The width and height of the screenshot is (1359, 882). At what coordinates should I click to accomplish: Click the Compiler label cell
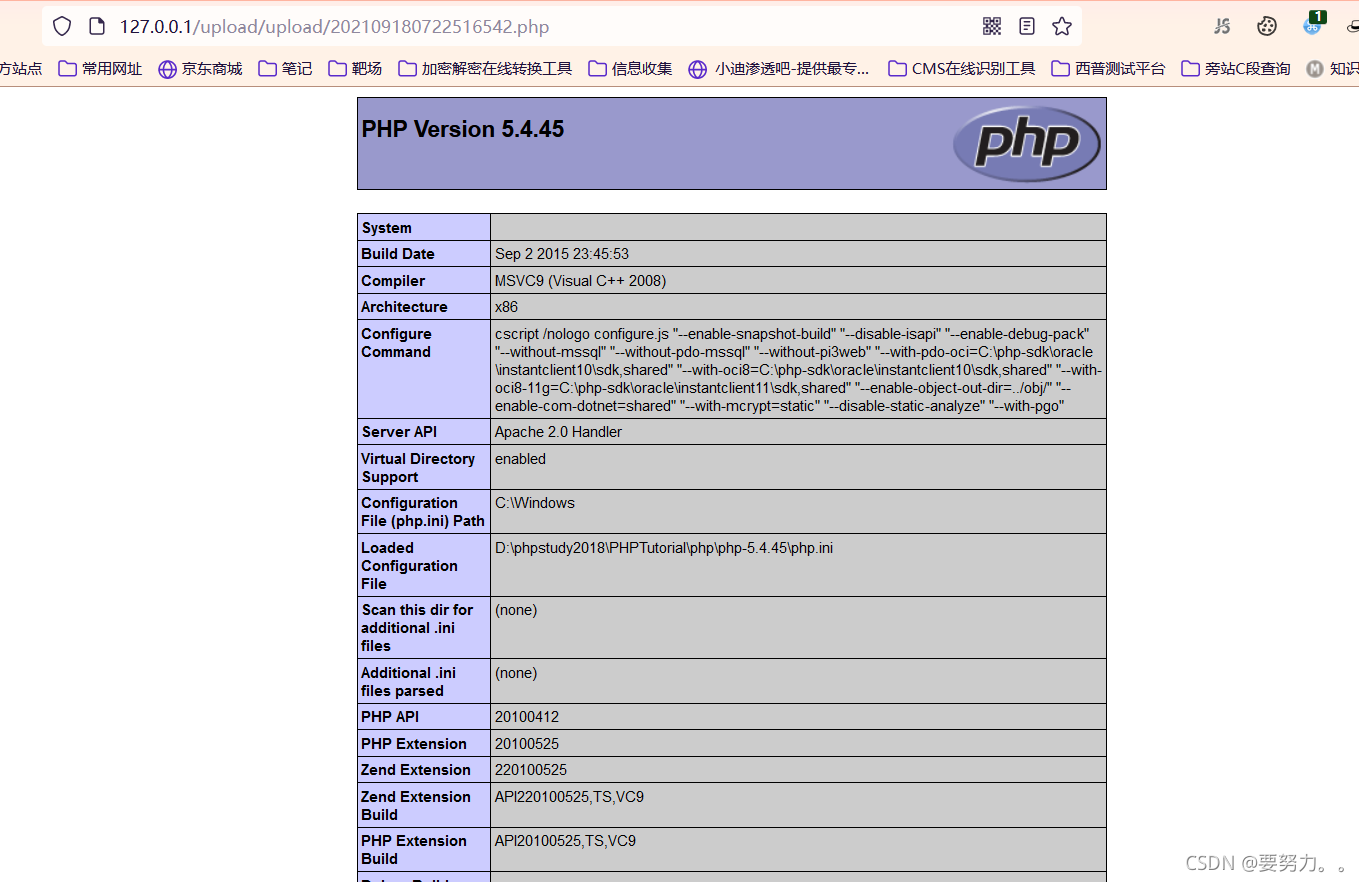click(x=424, y=281)
